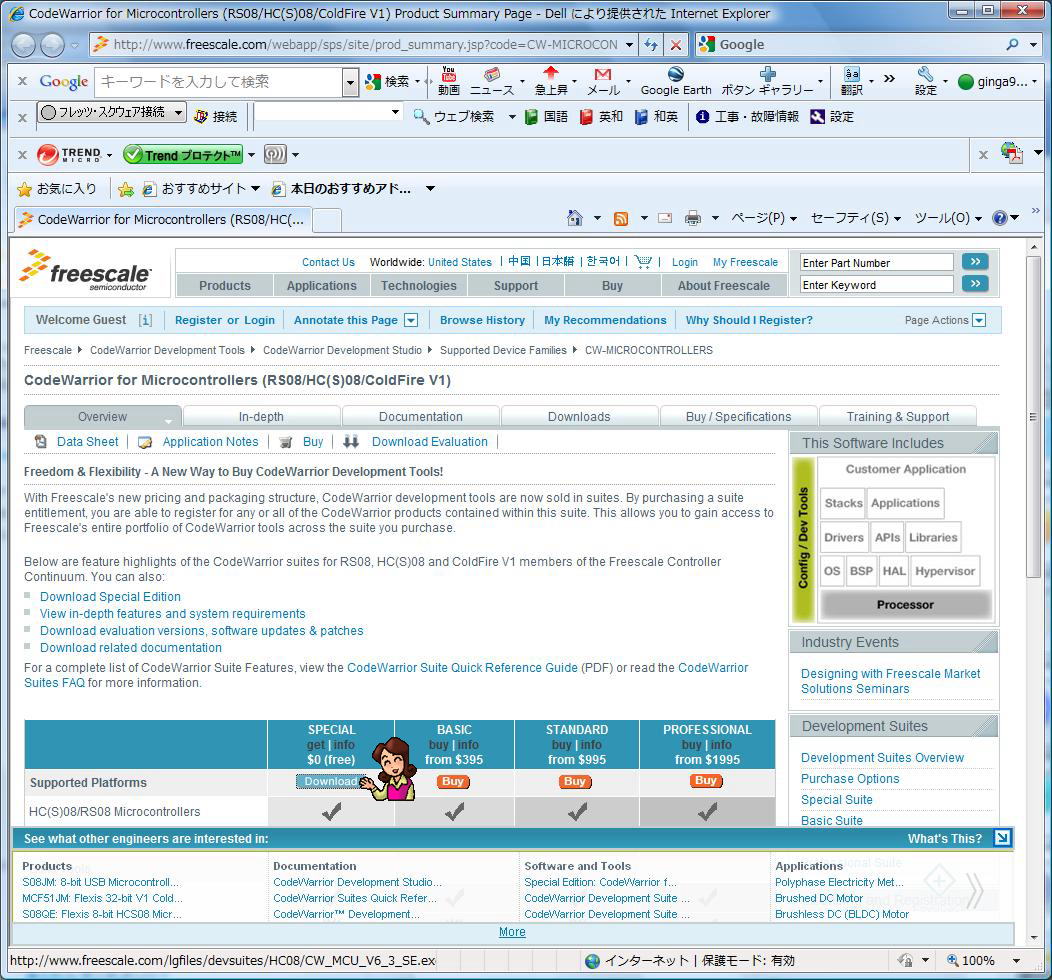Open the Products navigation menu
Viewport: 1052px width, 980px height.
(225, 286)
